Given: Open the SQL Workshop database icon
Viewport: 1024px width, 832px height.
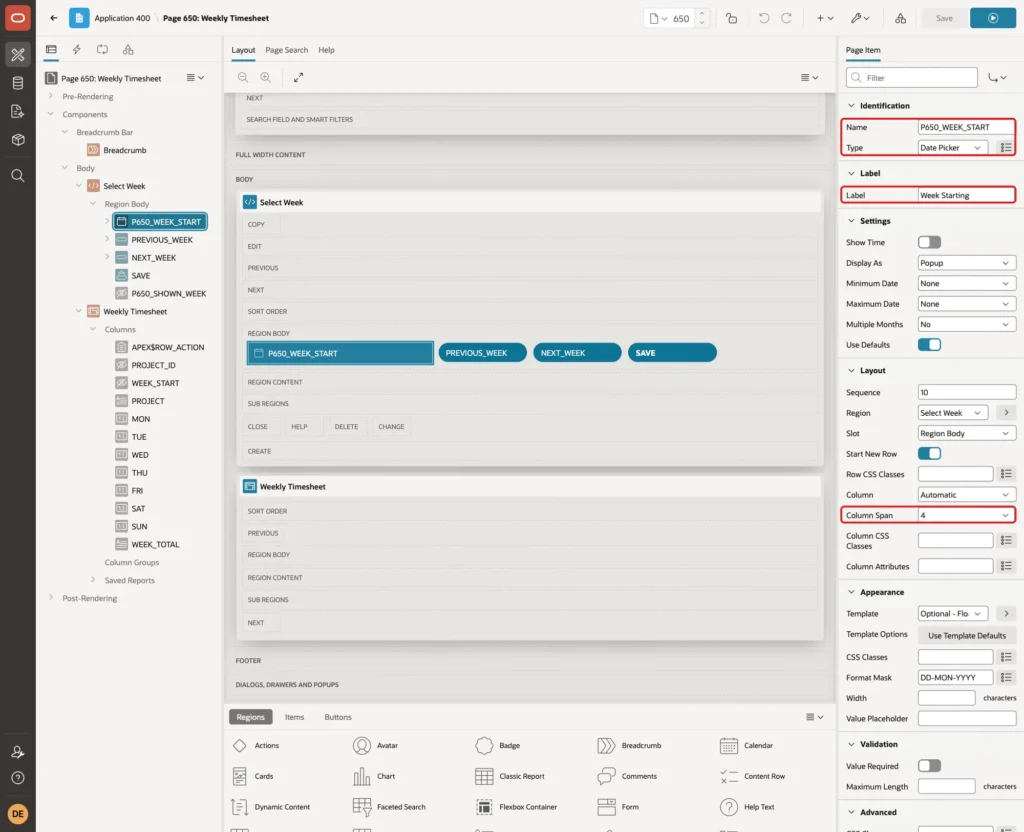Looking at the screenshot, I should 18,83.
